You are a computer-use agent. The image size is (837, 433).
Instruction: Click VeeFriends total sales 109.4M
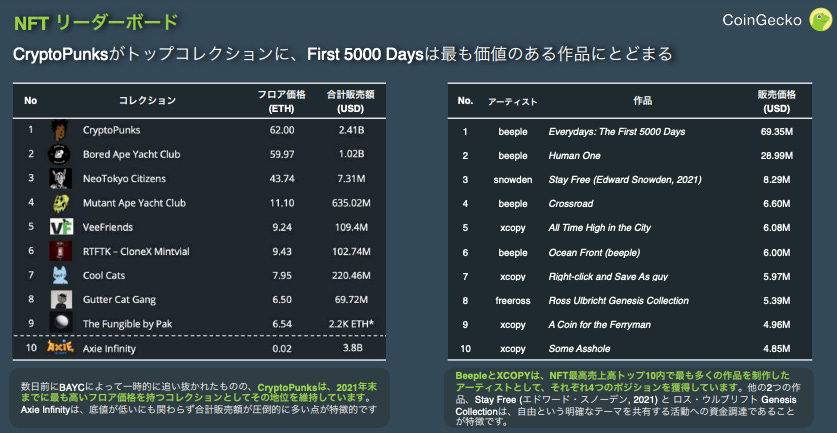click(x=352, y=227)
